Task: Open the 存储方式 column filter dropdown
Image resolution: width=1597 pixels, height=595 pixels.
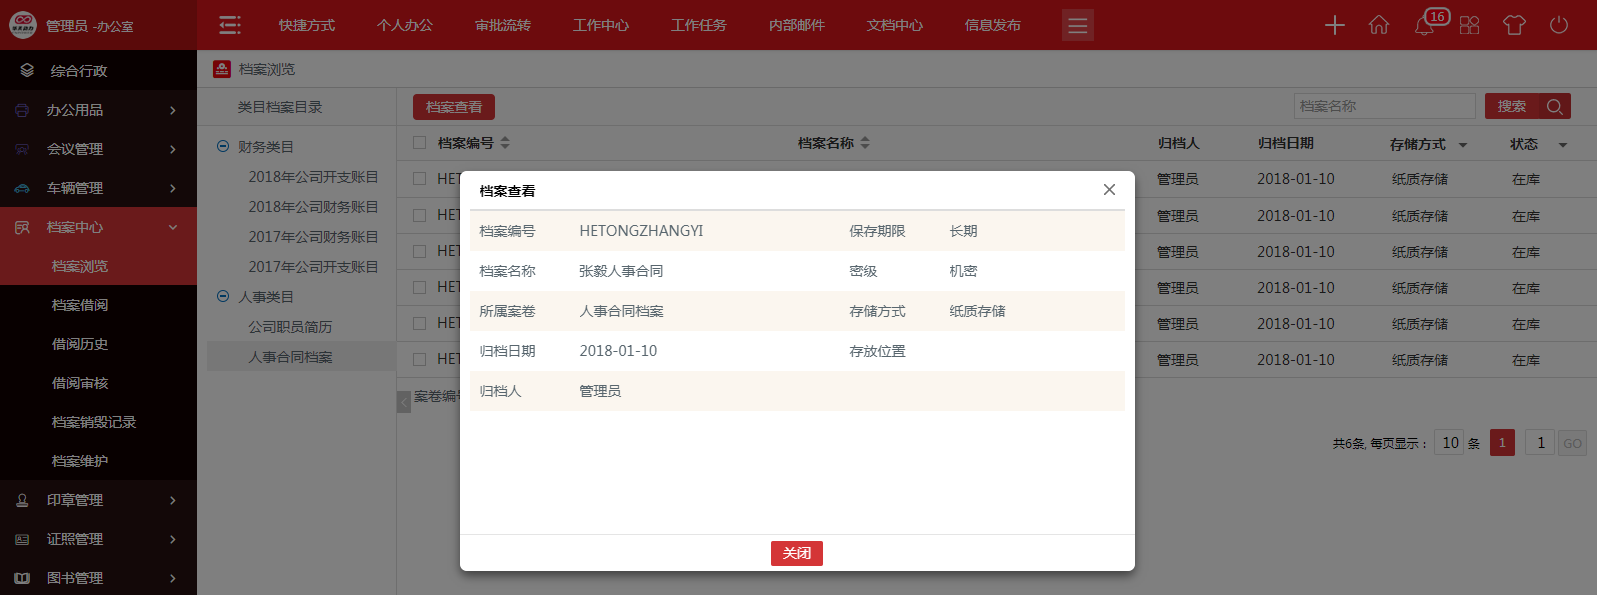Action: point(1463,145)
